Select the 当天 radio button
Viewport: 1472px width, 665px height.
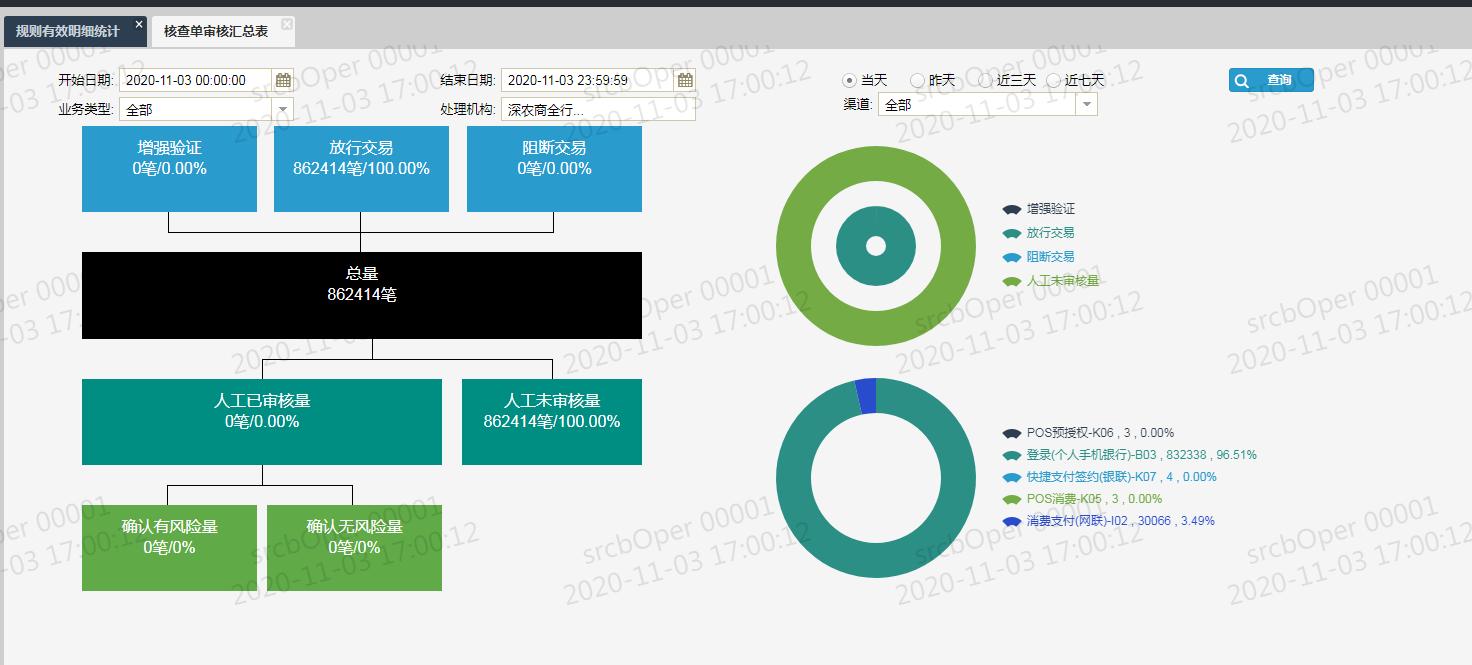tap(848, 80)
